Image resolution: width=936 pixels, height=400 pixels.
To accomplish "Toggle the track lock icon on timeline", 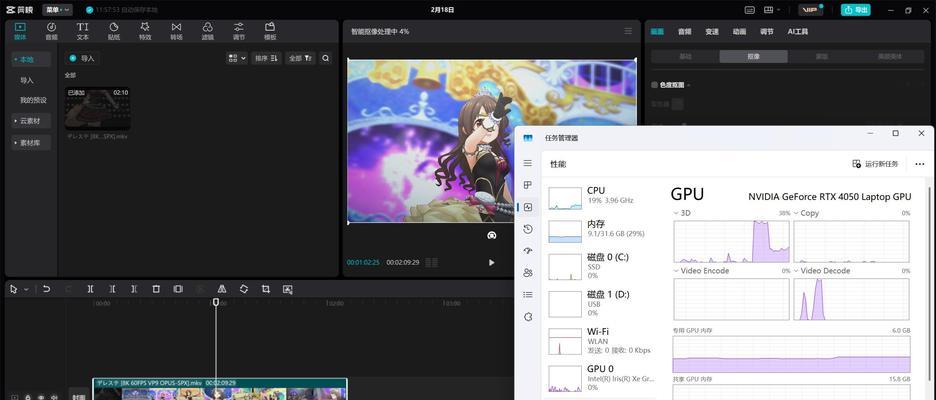I will click(28, 397).
